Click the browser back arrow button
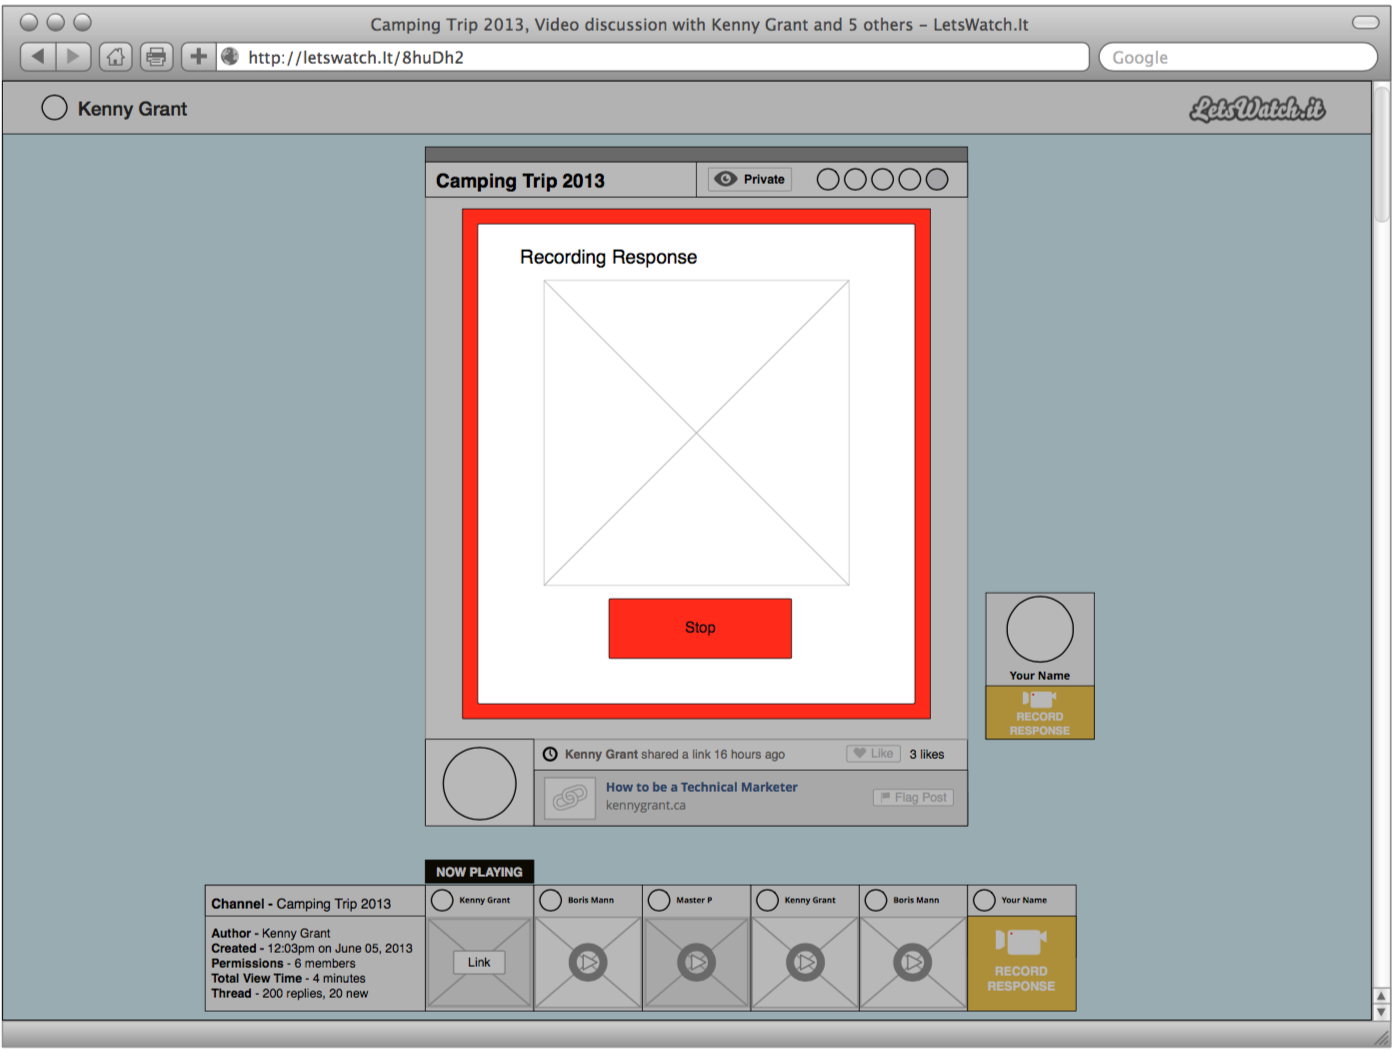Screen dimensions: 1396x1053 (x=38, y=57)
